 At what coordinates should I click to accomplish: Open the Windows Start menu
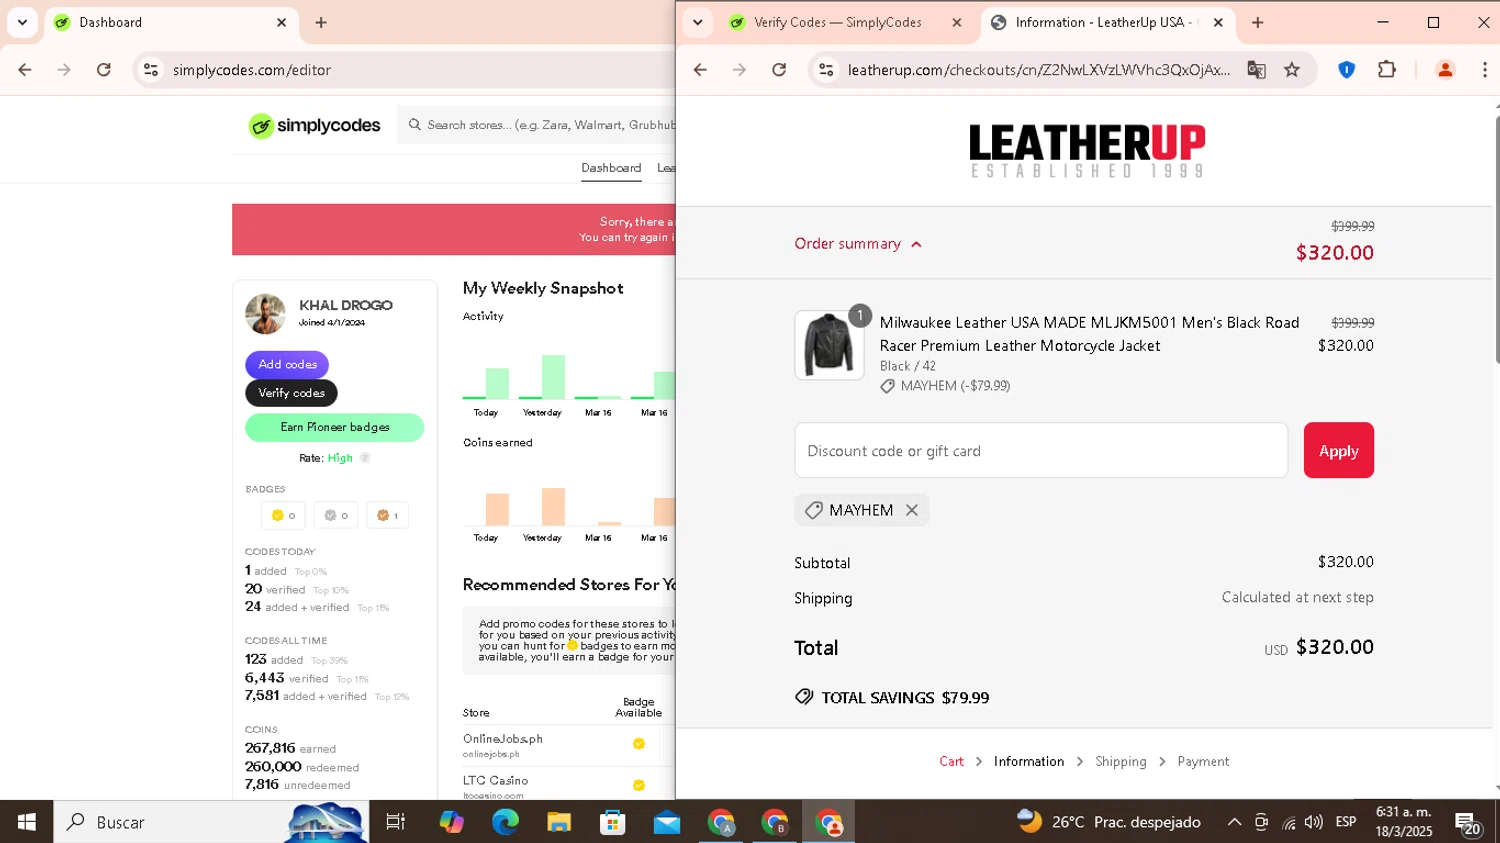[26, 822]
